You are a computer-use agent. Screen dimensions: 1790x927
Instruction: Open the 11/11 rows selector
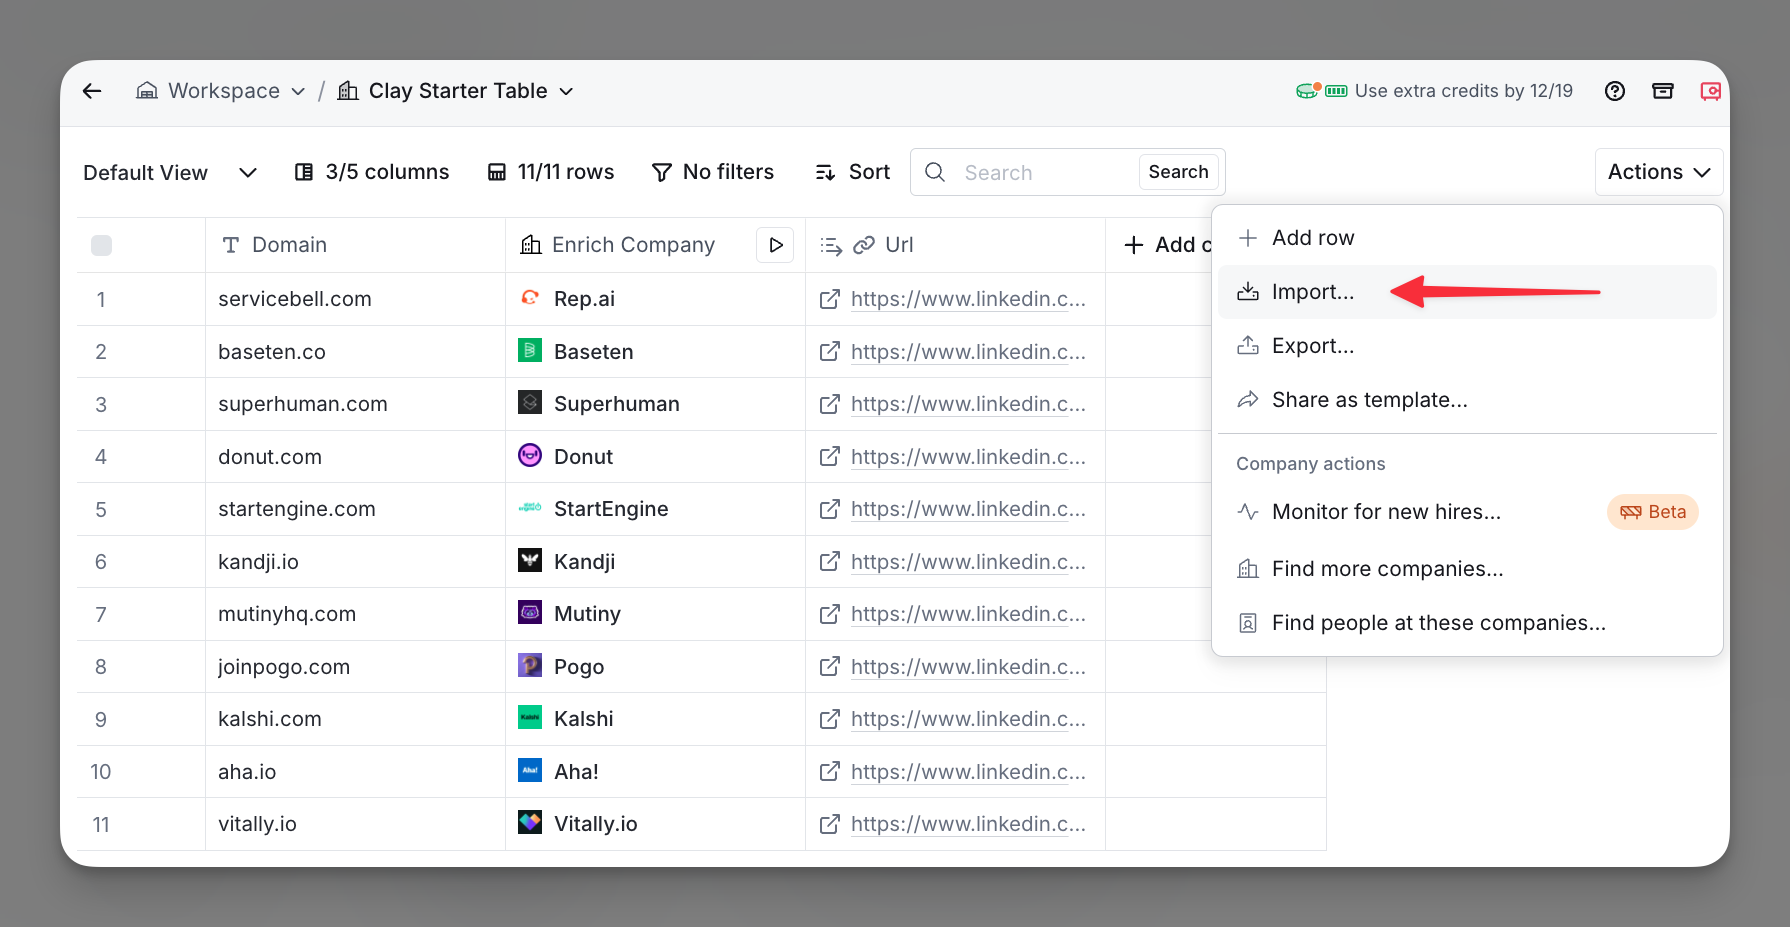click(x=550, y=172)
